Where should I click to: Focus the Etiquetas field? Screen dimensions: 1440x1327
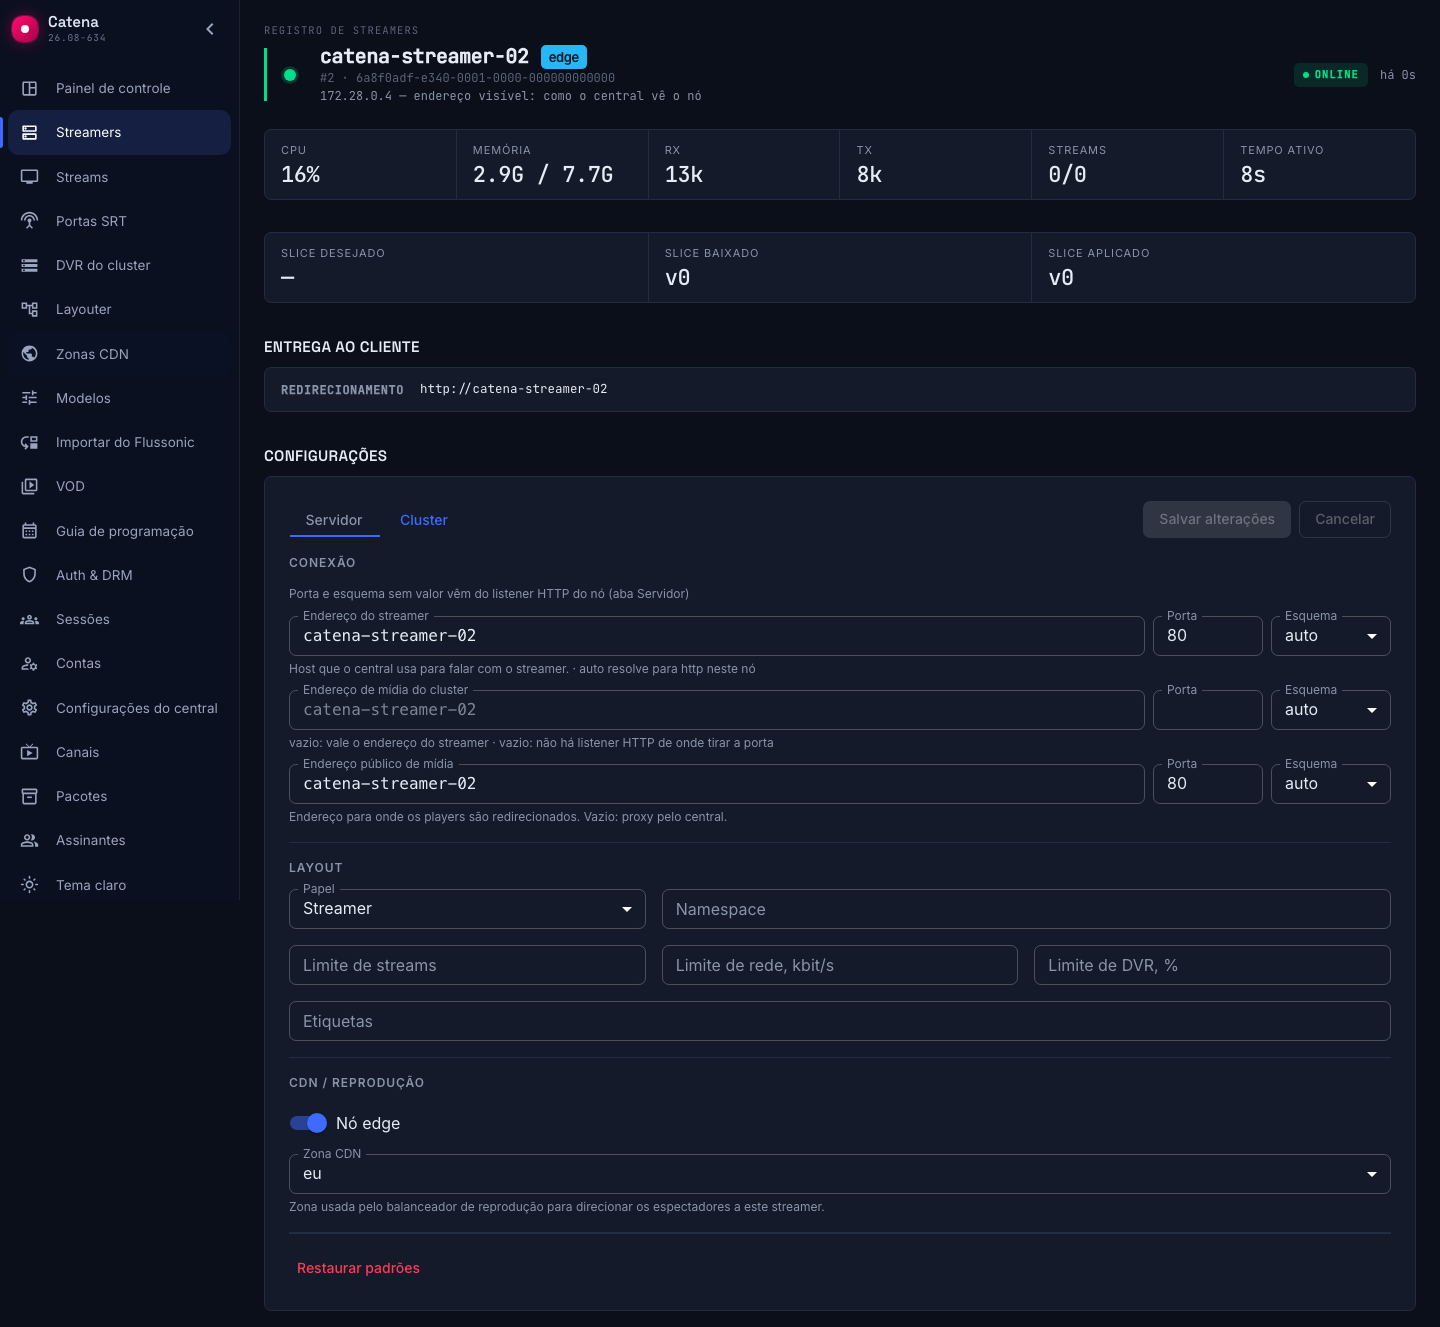[840, 1021]
